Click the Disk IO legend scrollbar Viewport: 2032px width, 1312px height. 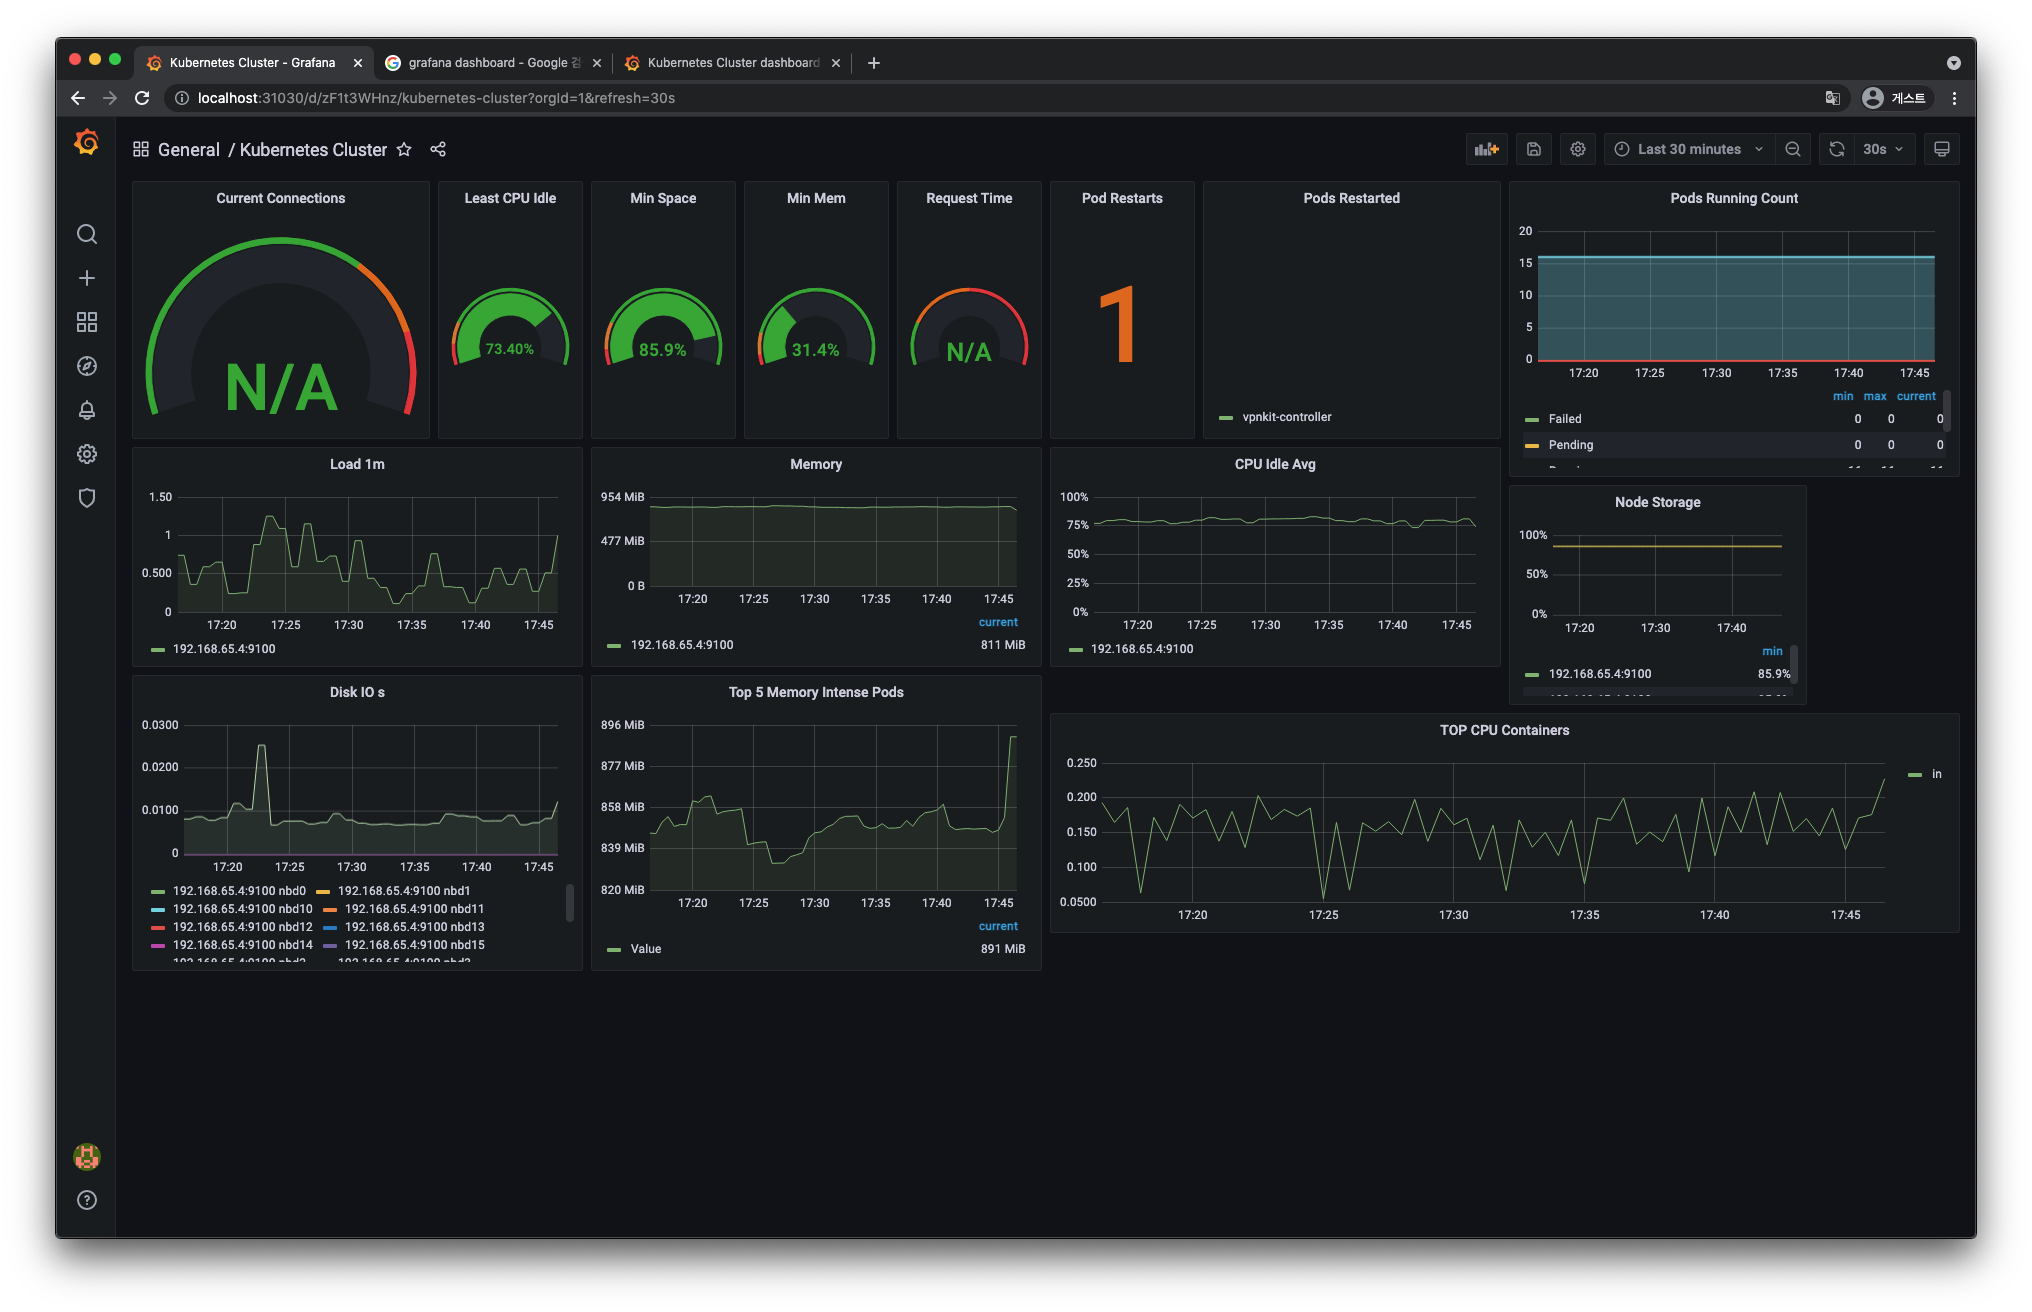click(570, 902)
